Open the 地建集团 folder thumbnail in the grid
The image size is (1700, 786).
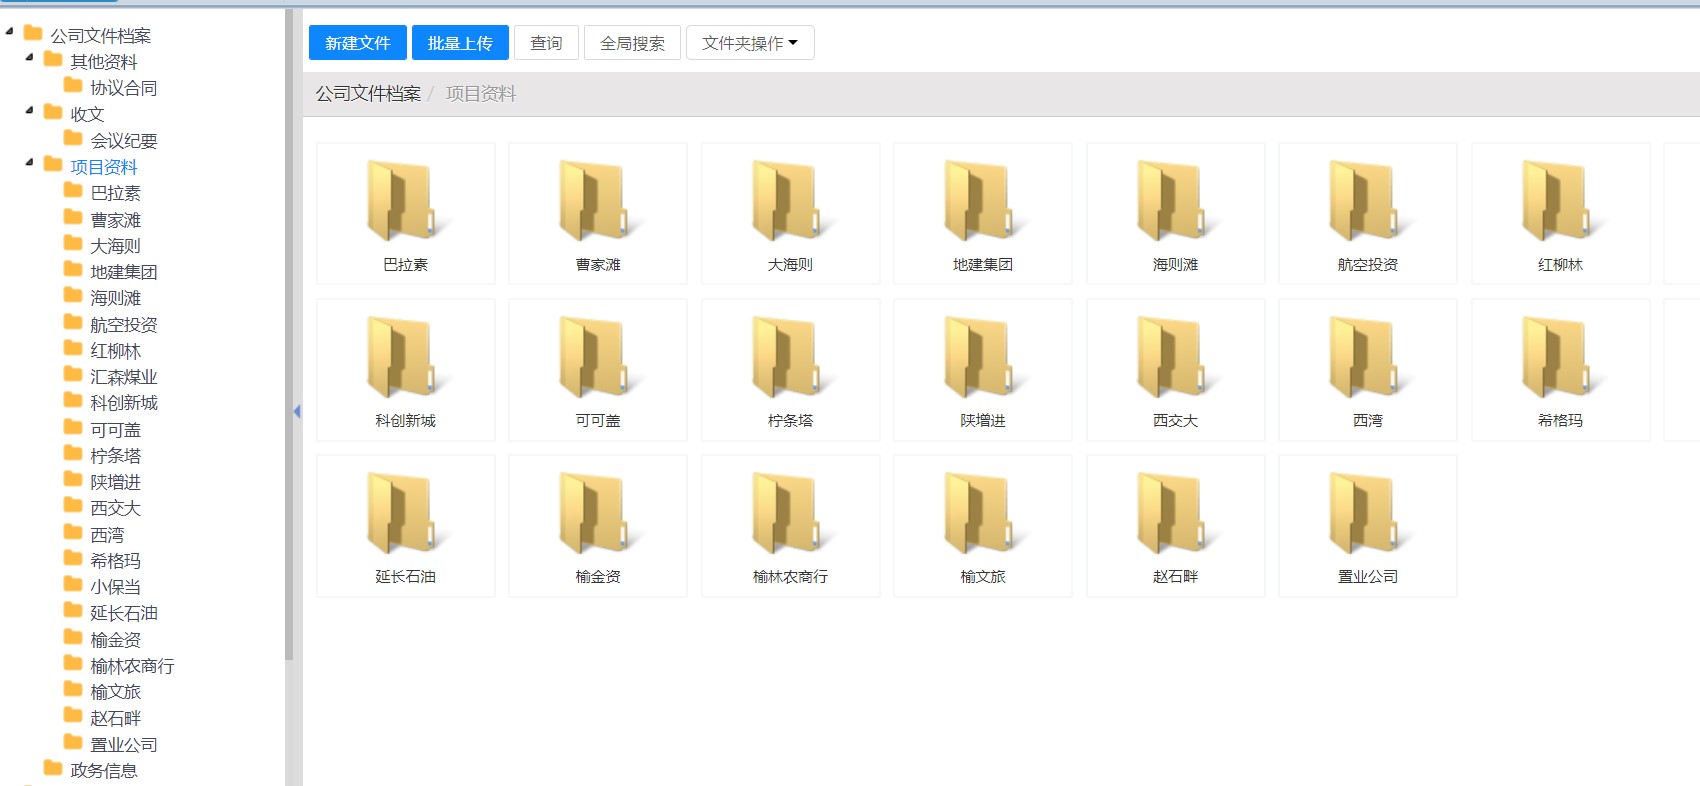point(983,213)
